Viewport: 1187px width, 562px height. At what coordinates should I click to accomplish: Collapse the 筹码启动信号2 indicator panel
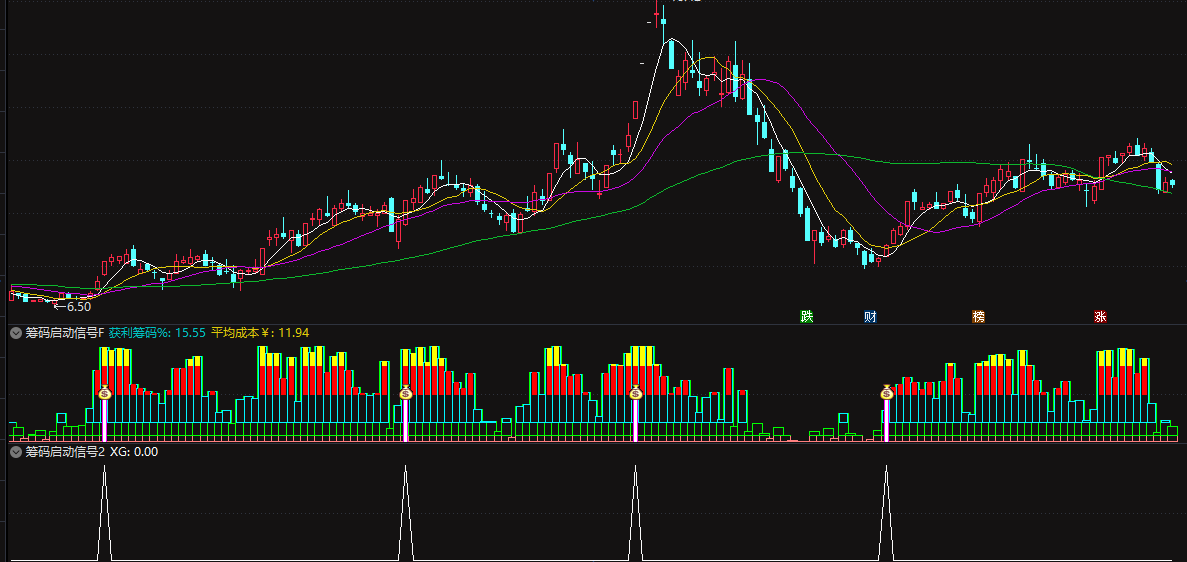pyautogui.click(x=15, y=452)
